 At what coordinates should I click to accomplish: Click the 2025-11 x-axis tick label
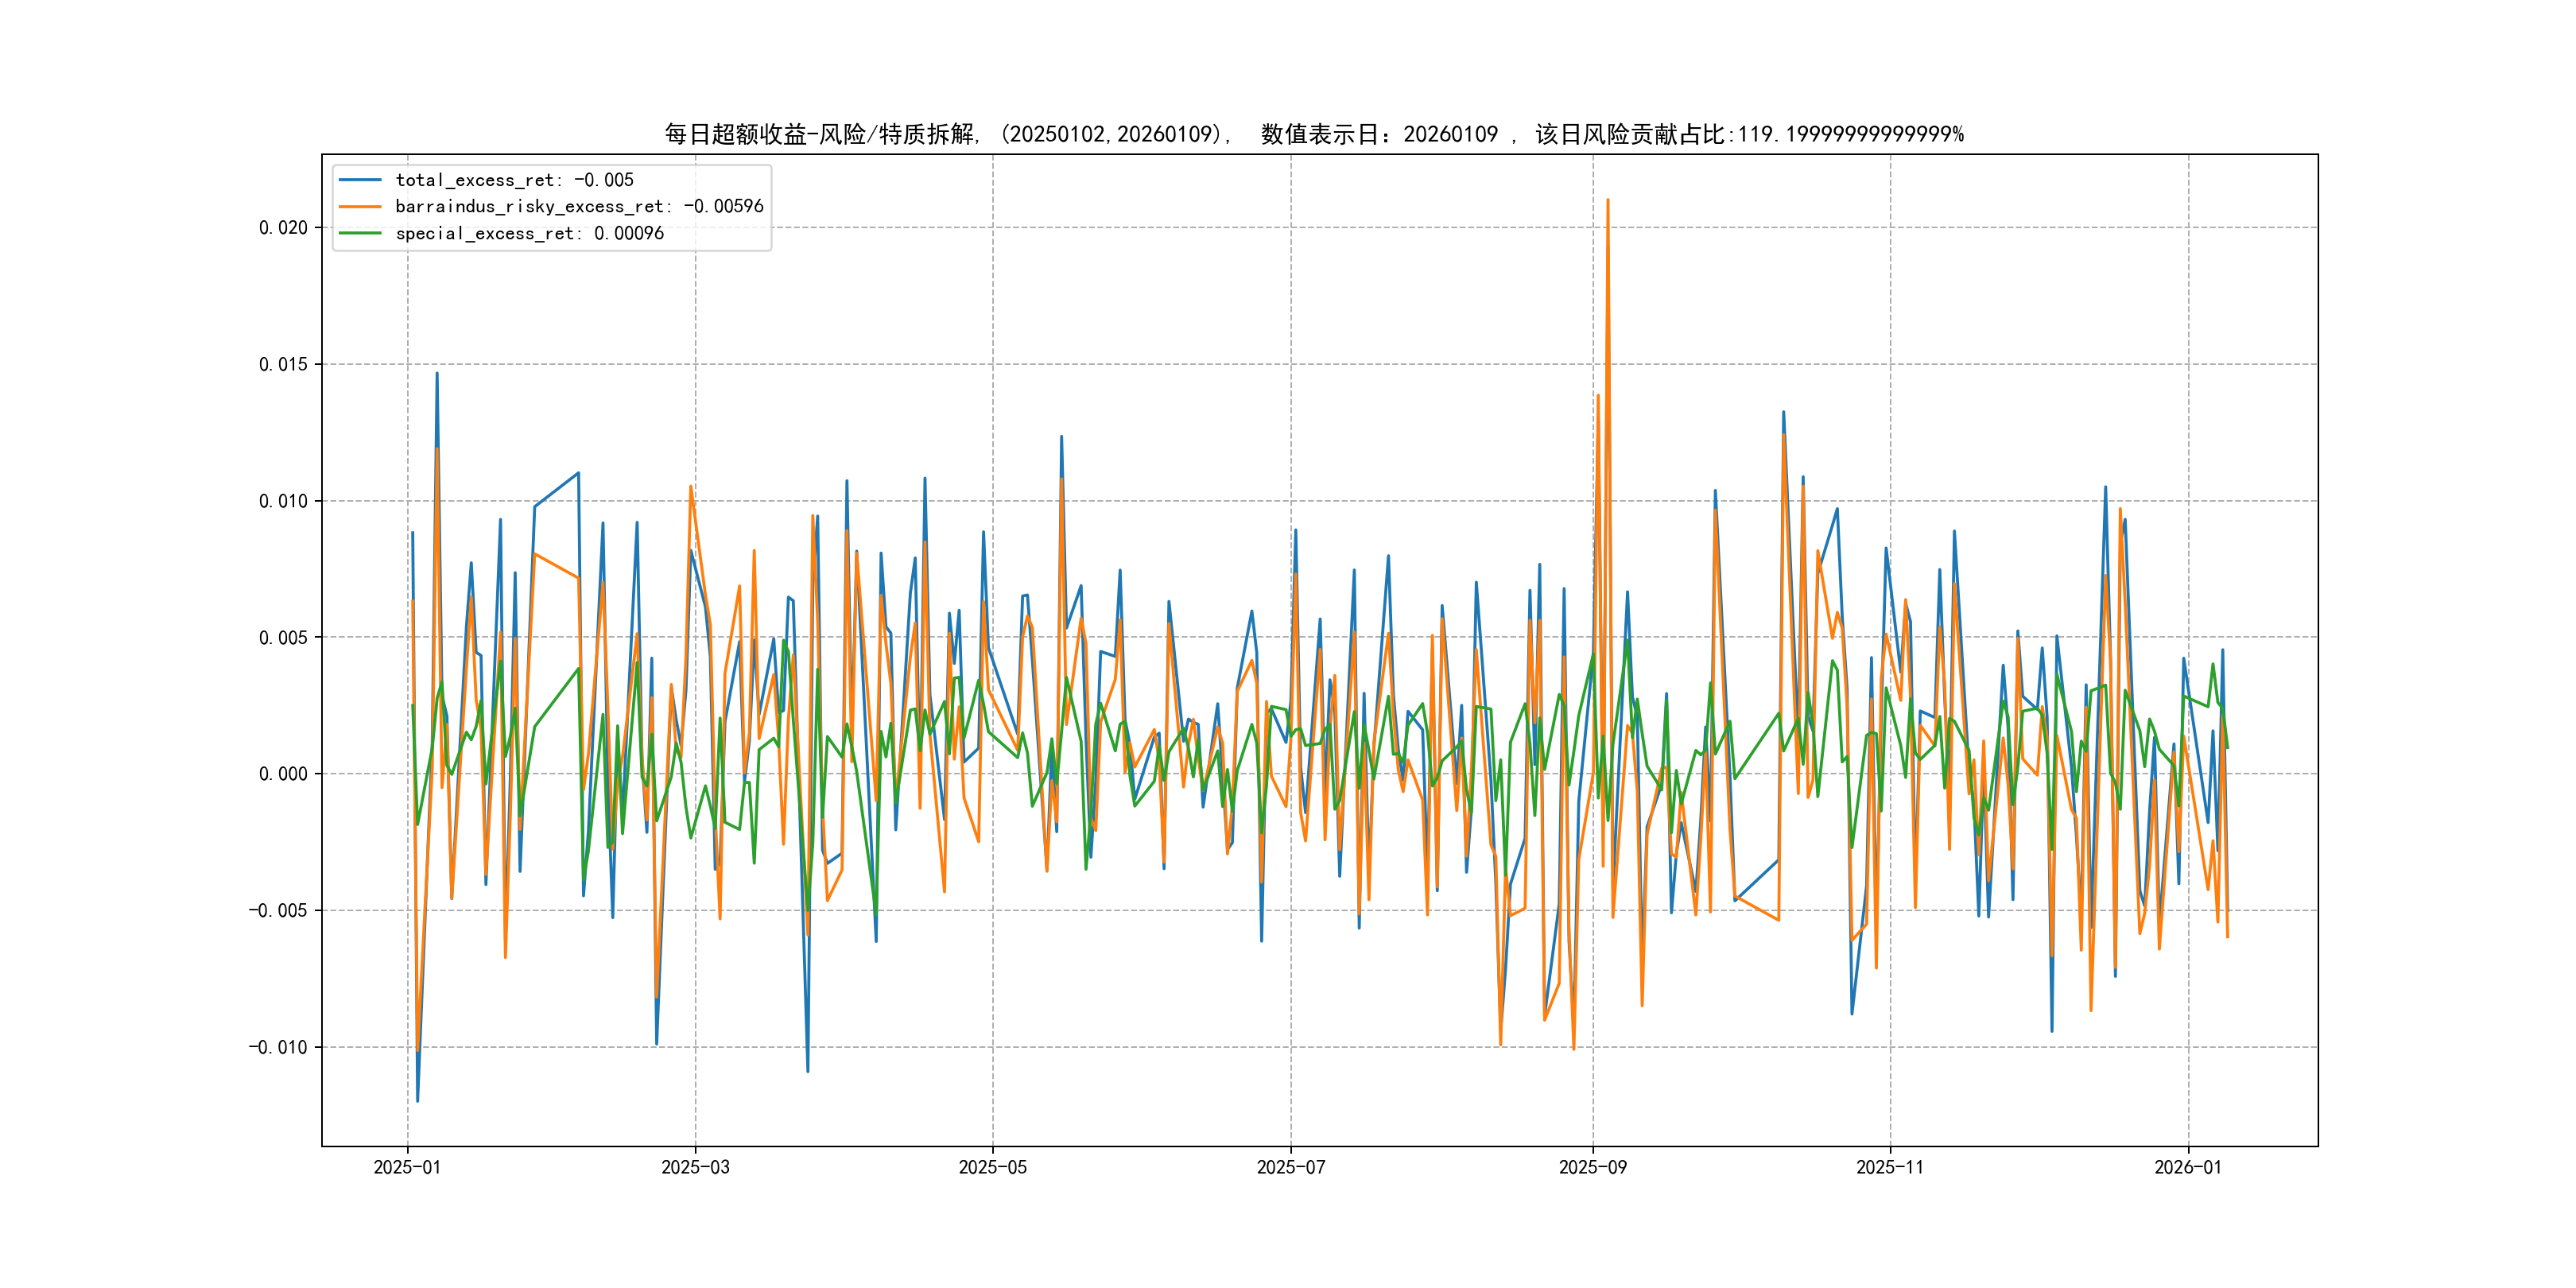pyautogui.click(x=1889, y=1167)
